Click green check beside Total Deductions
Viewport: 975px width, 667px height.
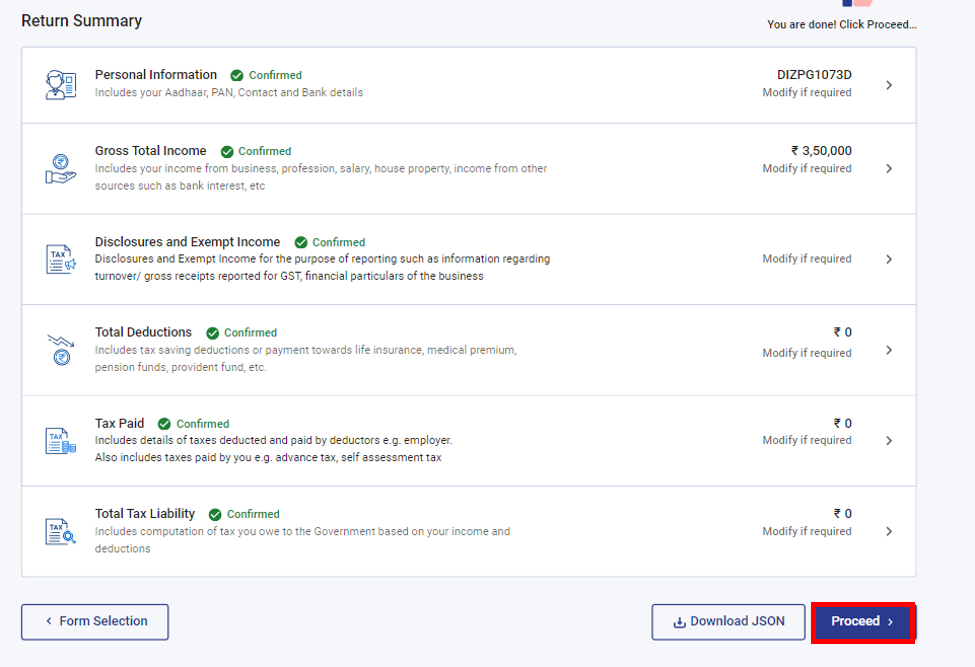(x=213, y=333)
